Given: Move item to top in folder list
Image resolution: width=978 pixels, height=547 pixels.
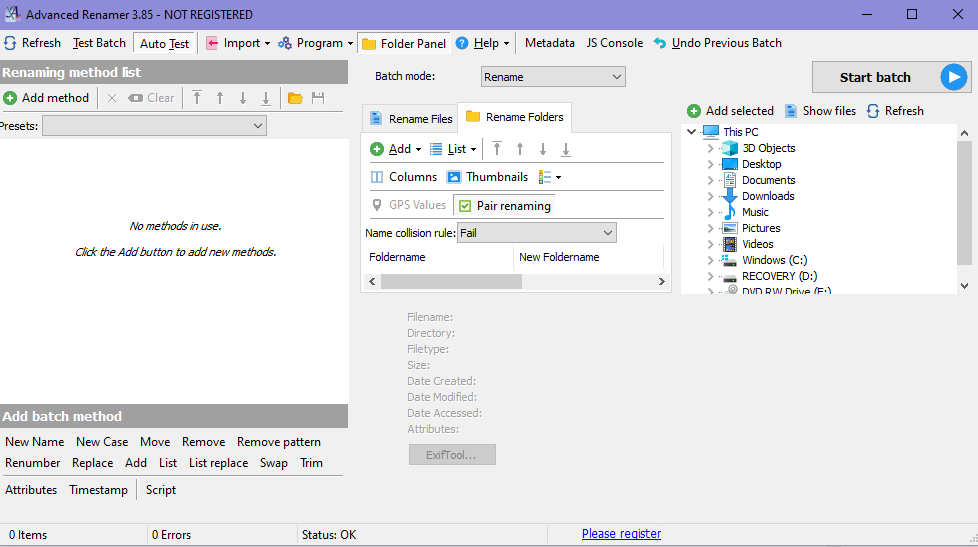Looking at the screenshot, I should [496, 149].
